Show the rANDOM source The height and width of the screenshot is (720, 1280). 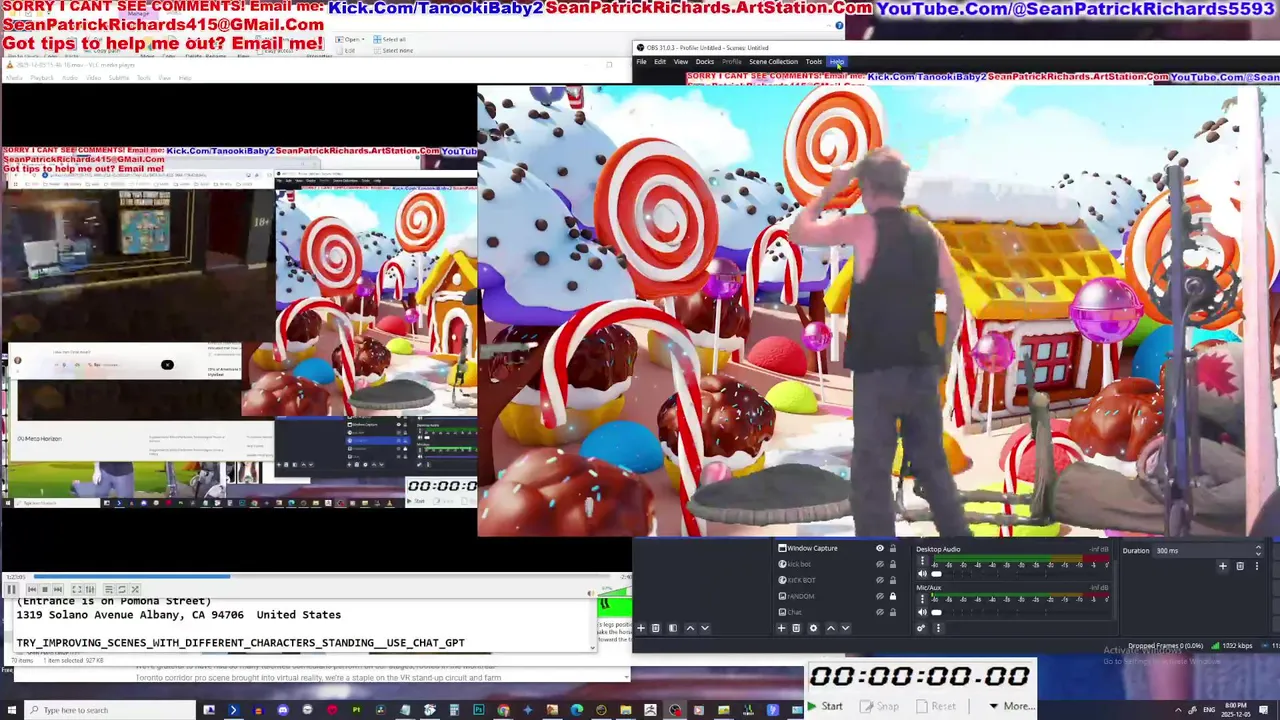point(880,596)
